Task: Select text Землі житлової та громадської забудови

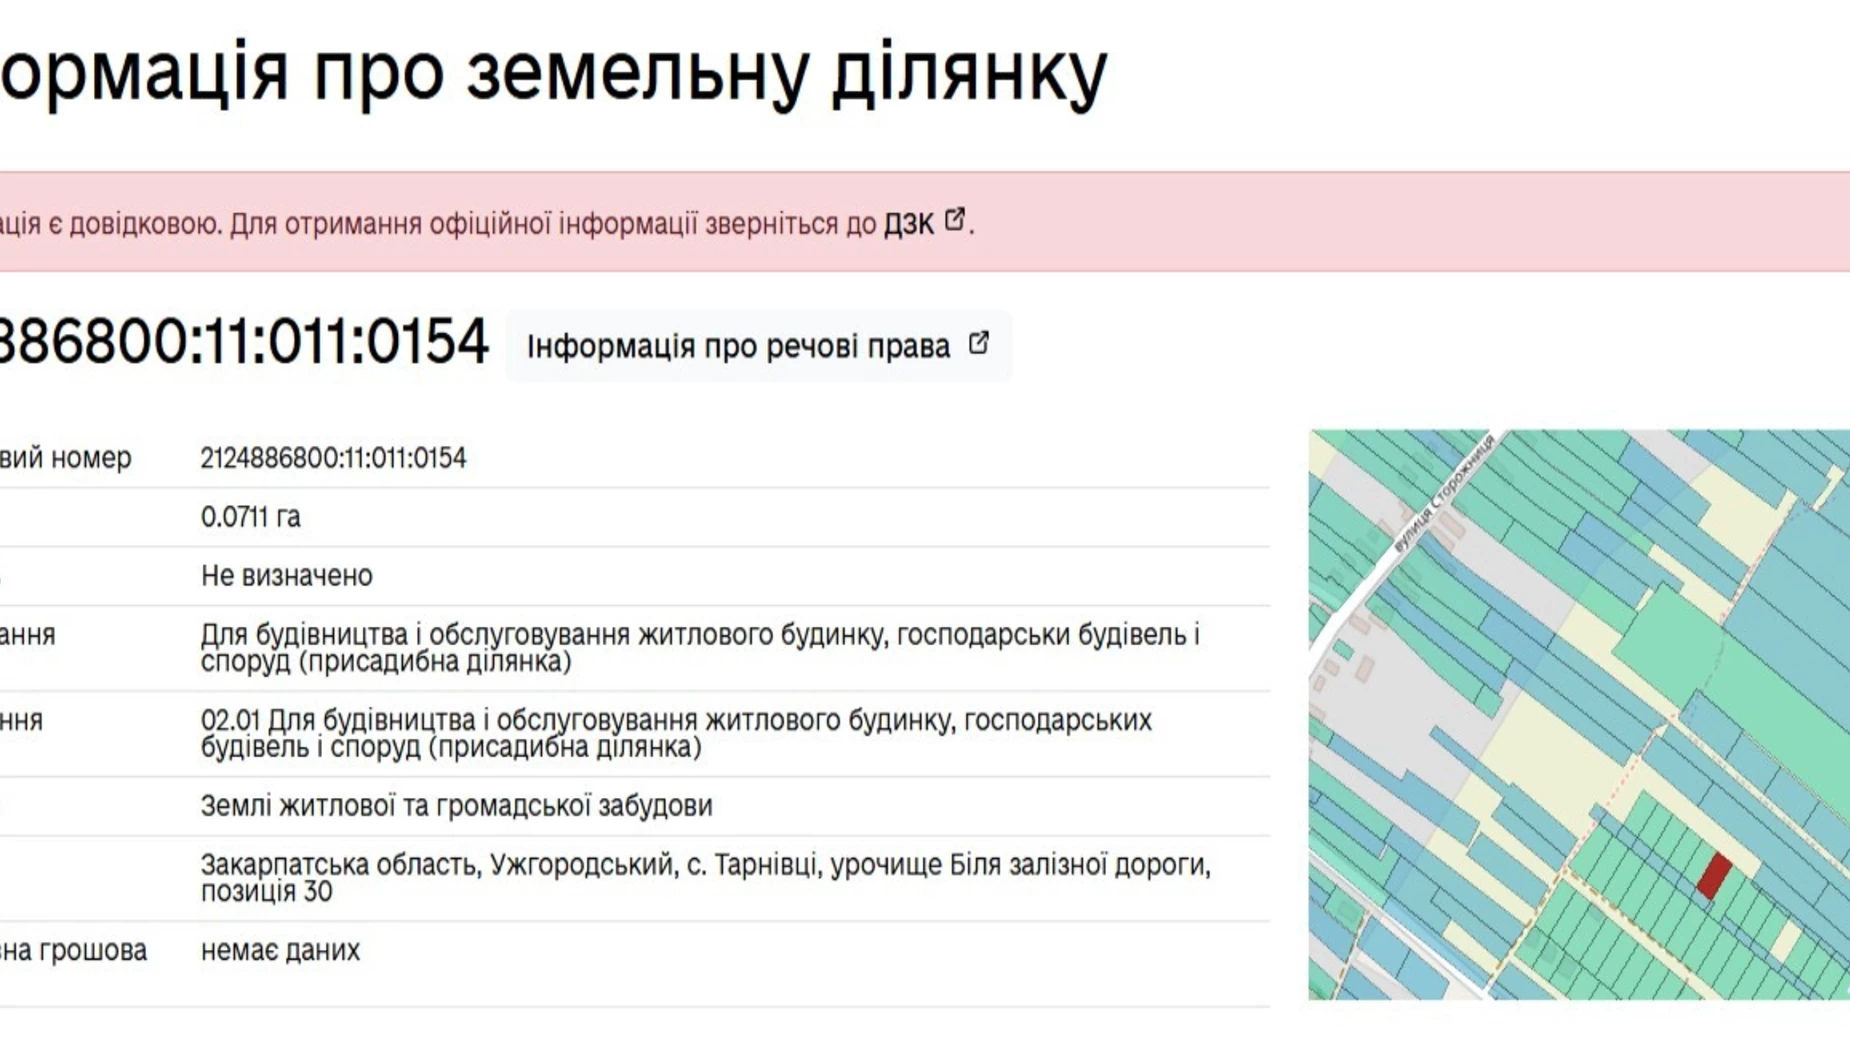Action: 456,806
